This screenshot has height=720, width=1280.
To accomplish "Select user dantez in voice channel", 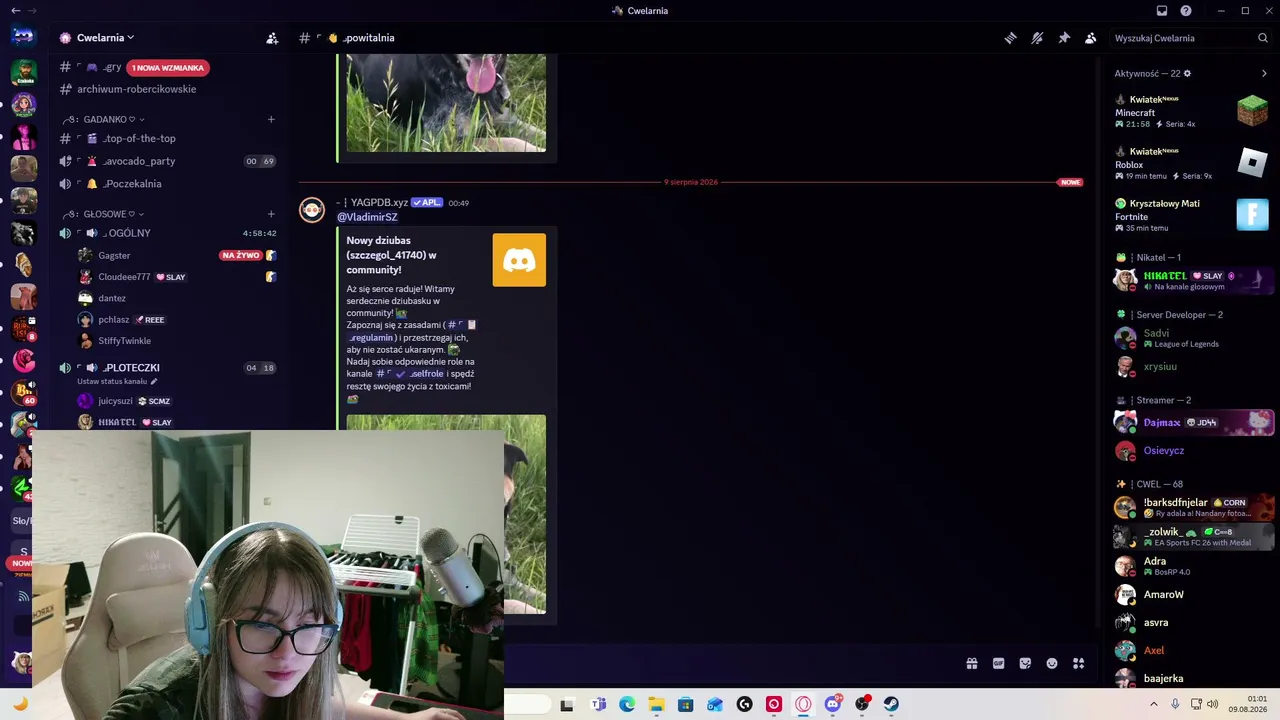I will coord(112,298).
